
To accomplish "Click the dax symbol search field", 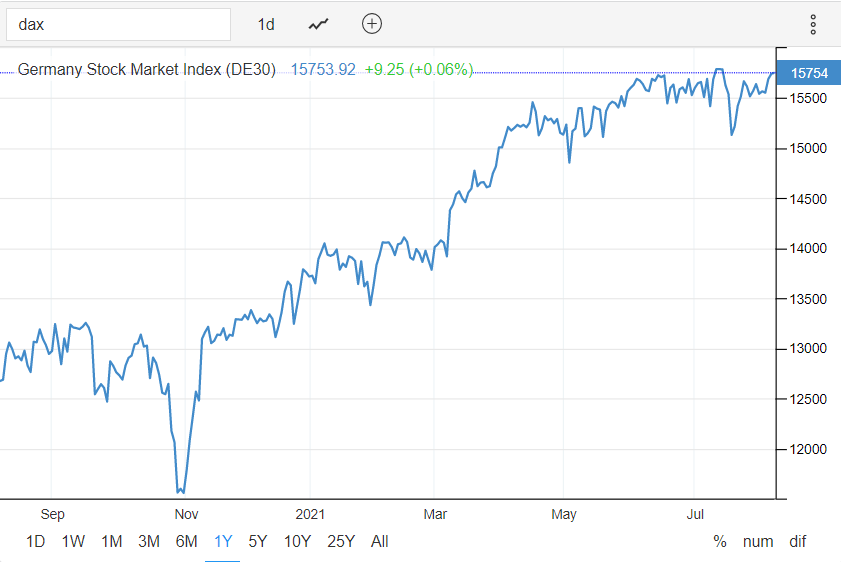I will tap(118, 24).
